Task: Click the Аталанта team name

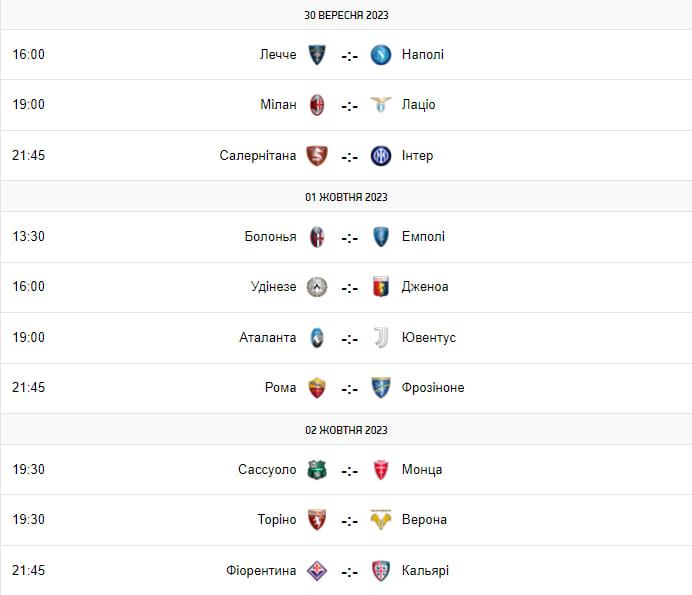Action: pyautogui.click(x=268, y=338)
